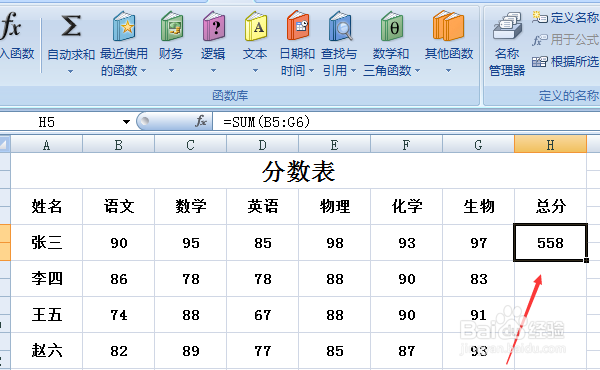Viewport: 600px width, 370px height.
Task: Expand the Lookup and Reference dropdown arrow
Action: point(353,70)
